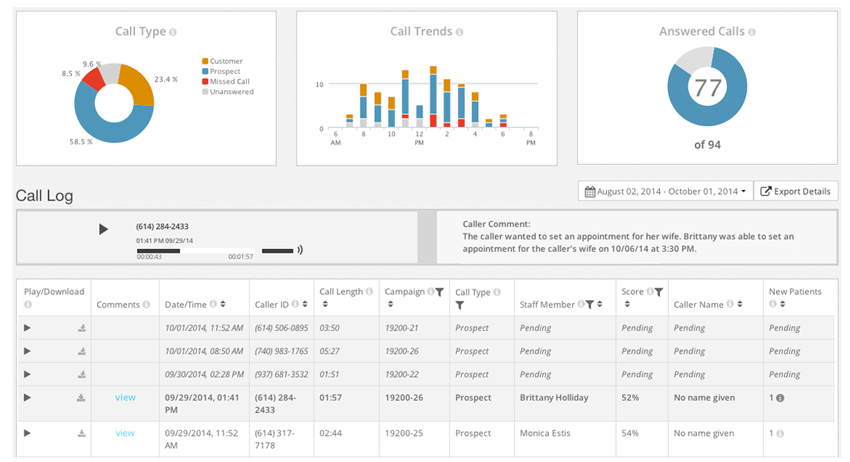Open the date range picker August 02 - October 01
This screenshot has width=850, height=462.
point(666,191)
